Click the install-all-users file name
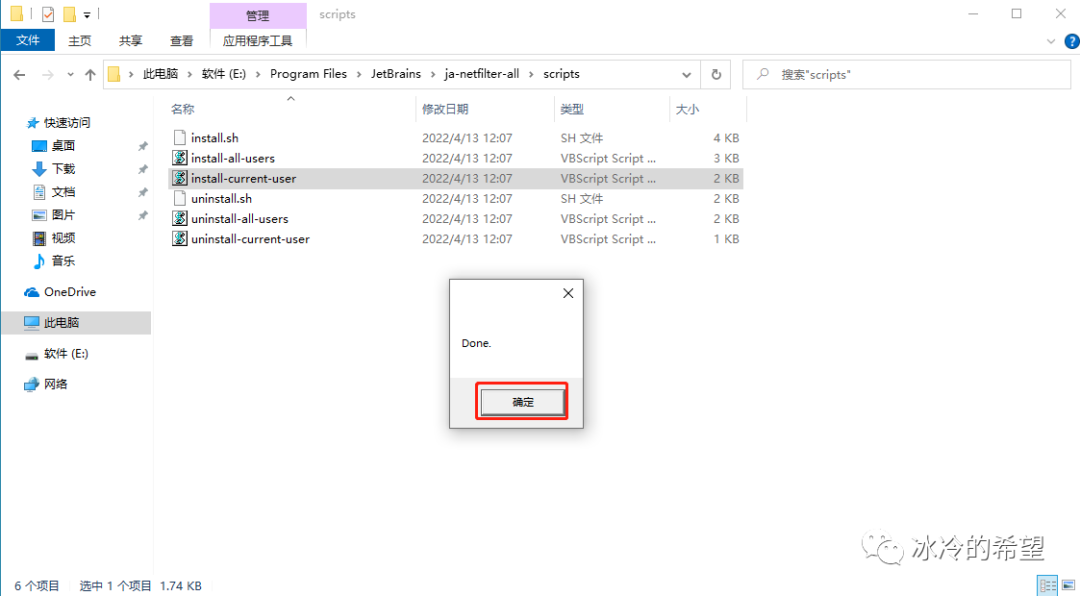 [x=233, y=158]
